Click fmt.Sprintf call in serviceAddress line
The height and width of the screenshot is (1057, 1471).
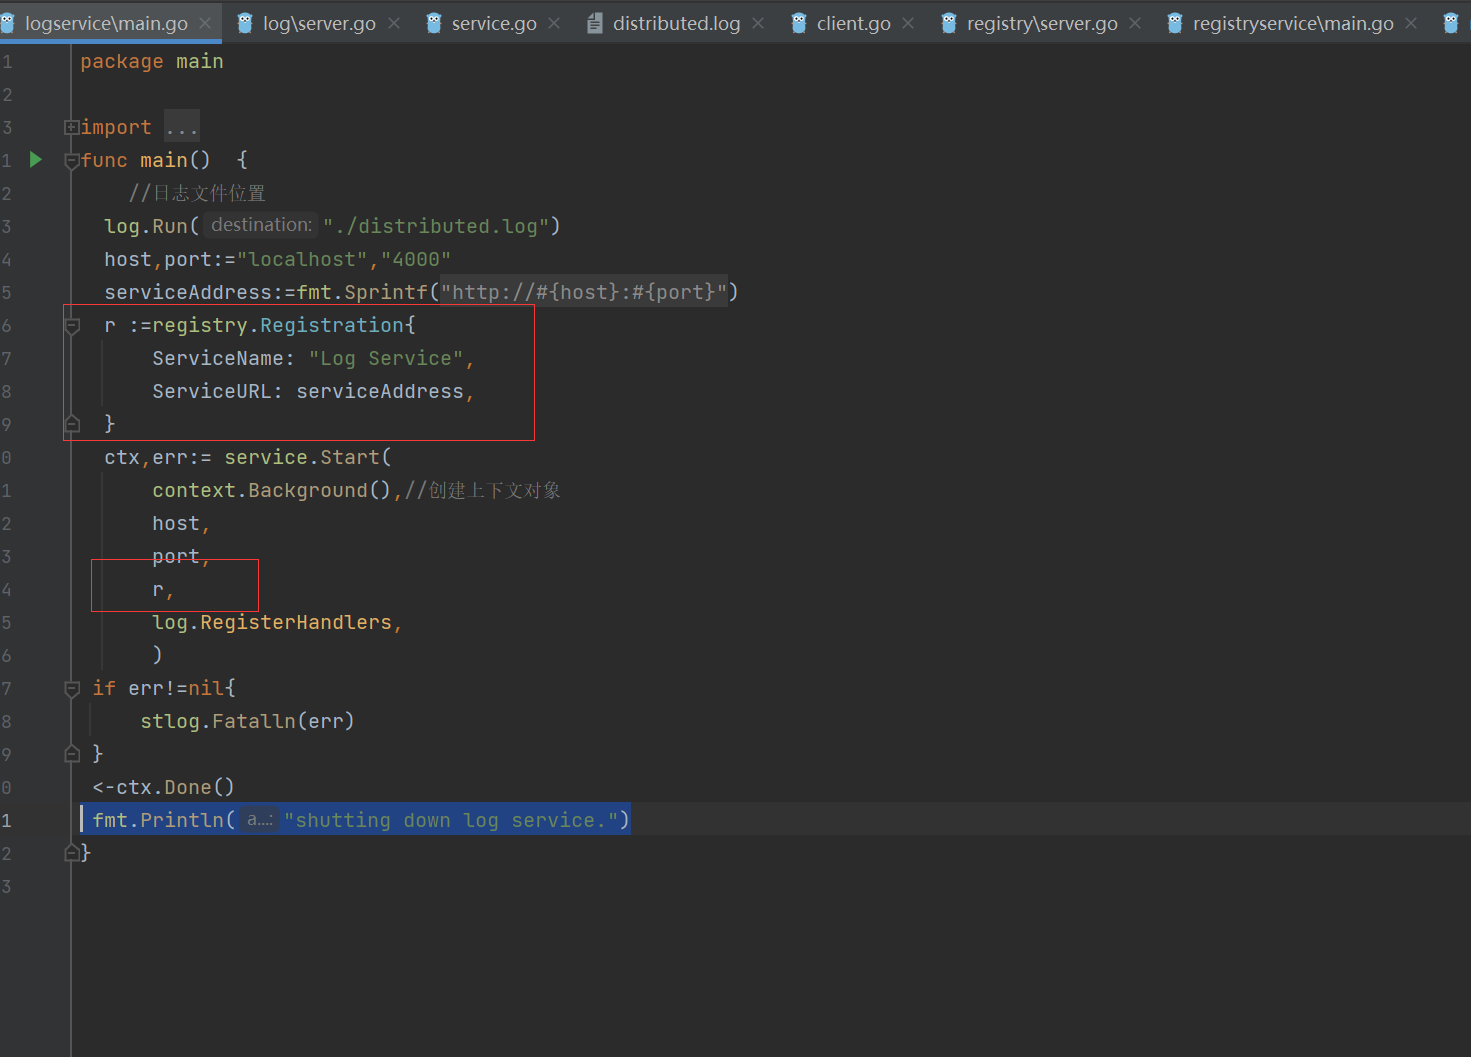pos(362,292)
